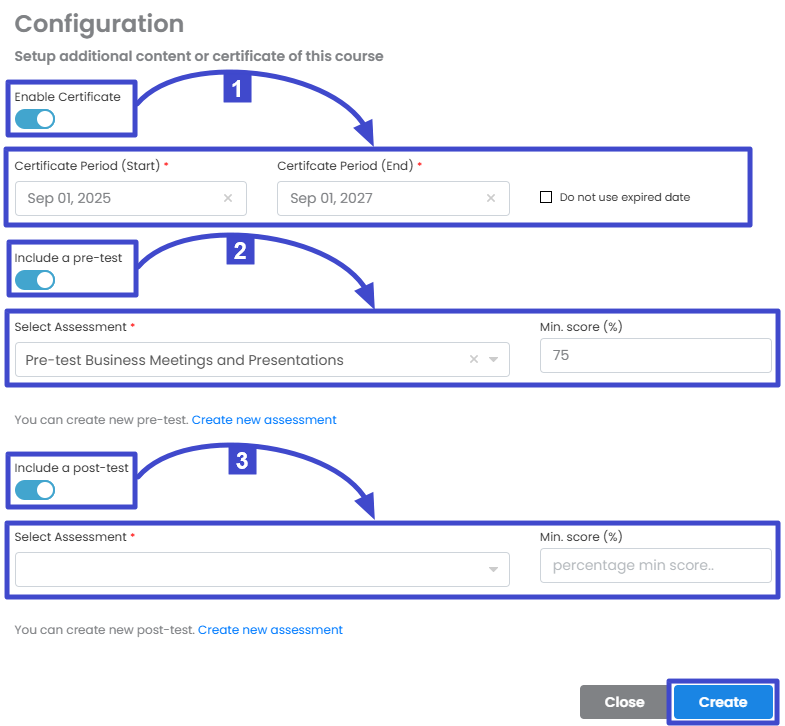
Task: Click the pre-test Min. score field showing 75
Action: (x=655, y=355)
